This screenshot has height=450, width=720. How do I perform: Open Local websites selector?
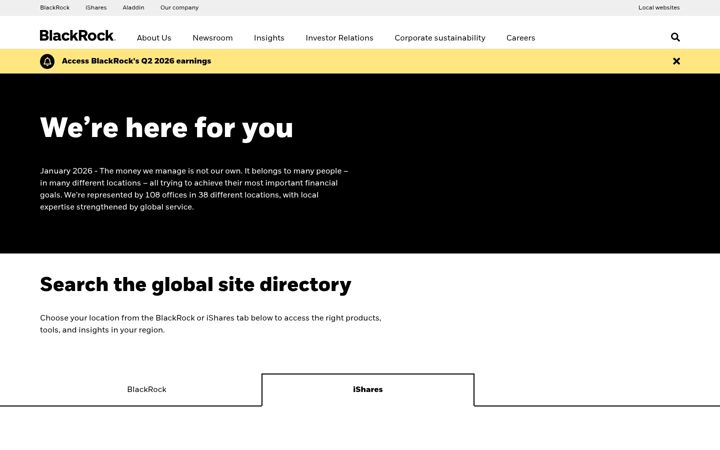pos(659,8)
